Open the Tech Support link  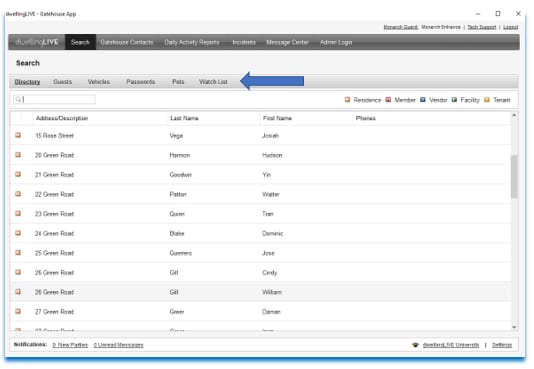coord(482,27)
